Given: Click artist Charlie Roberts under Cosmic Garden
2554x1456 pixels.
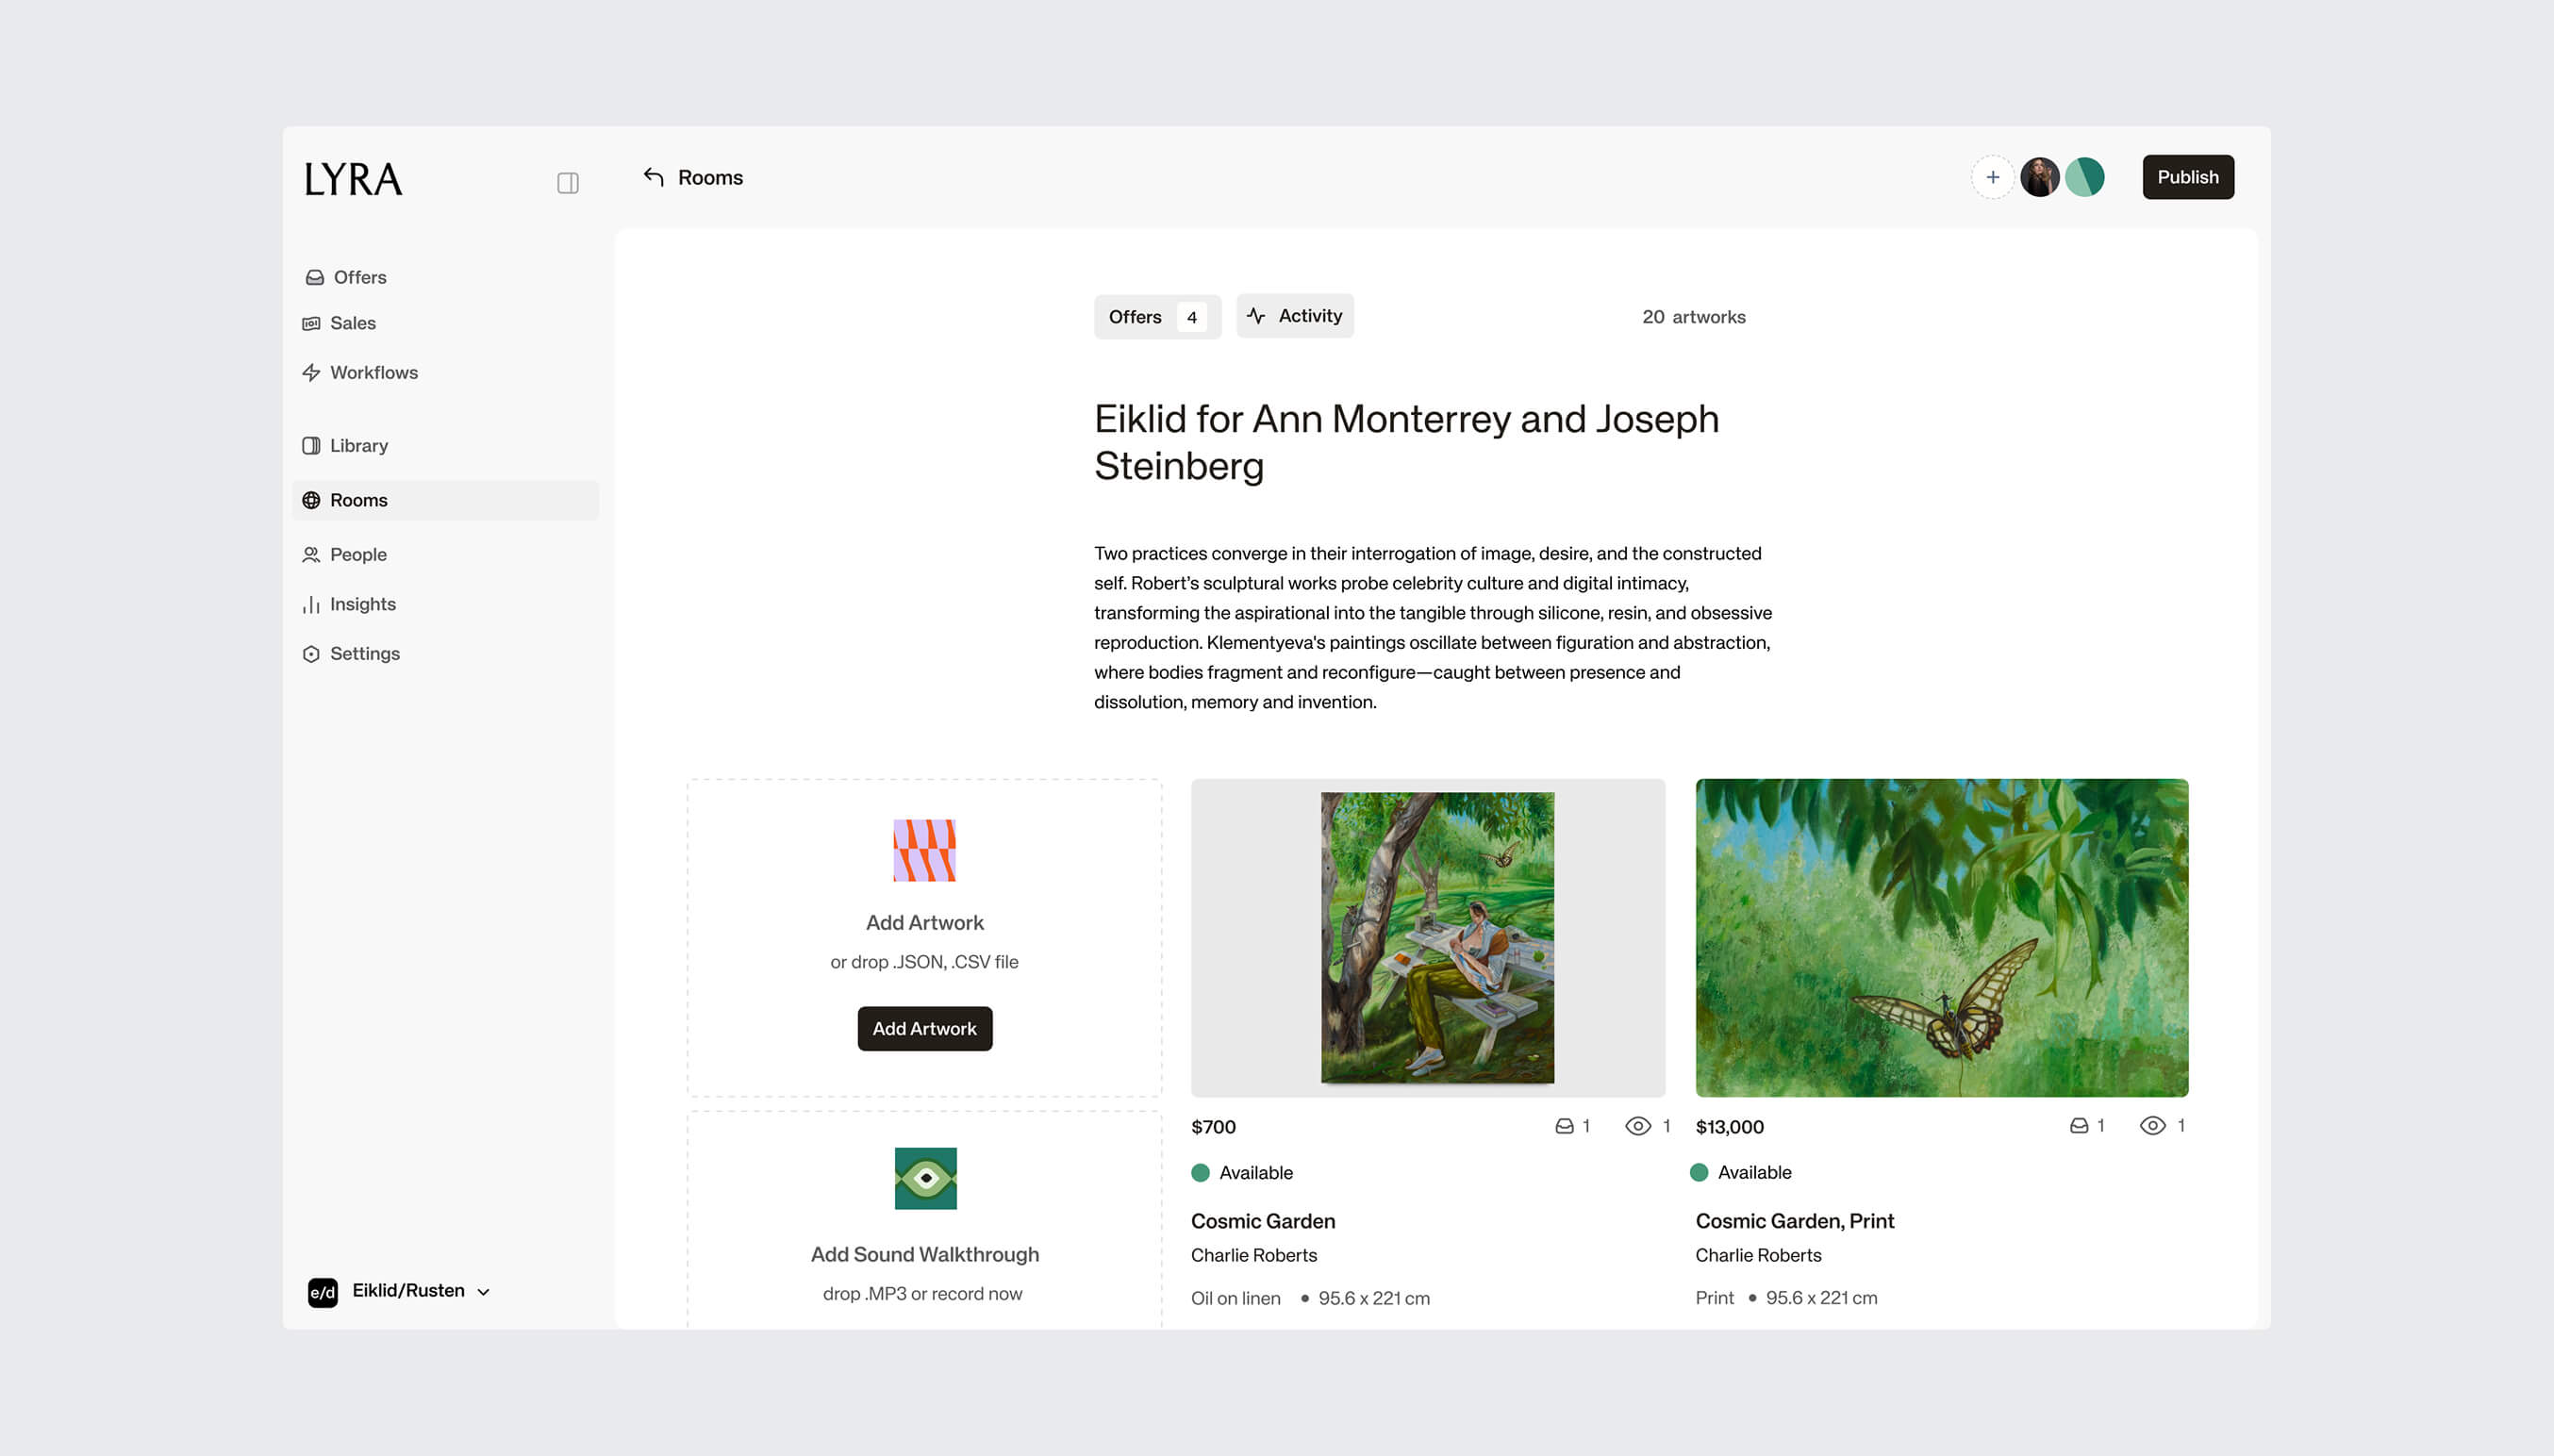Looking at the screenshot, I should tap(1254, 1255).
